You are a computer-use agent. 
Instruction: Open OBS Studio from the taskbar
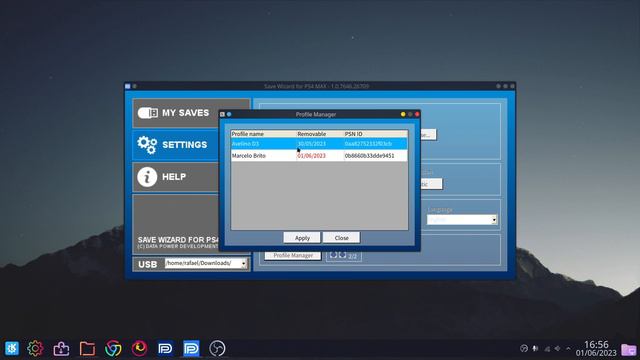tap(217, 349)
